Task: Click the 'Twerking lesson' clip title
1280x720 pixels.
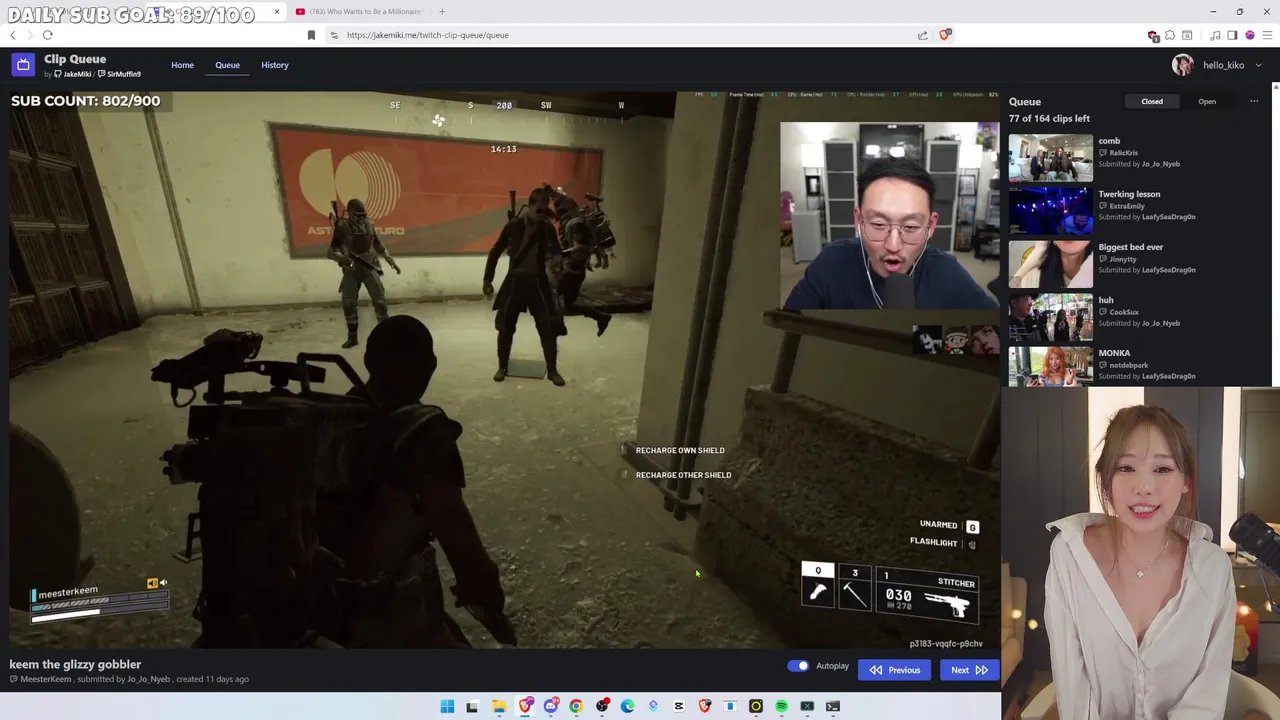Action: (1129, 194)
